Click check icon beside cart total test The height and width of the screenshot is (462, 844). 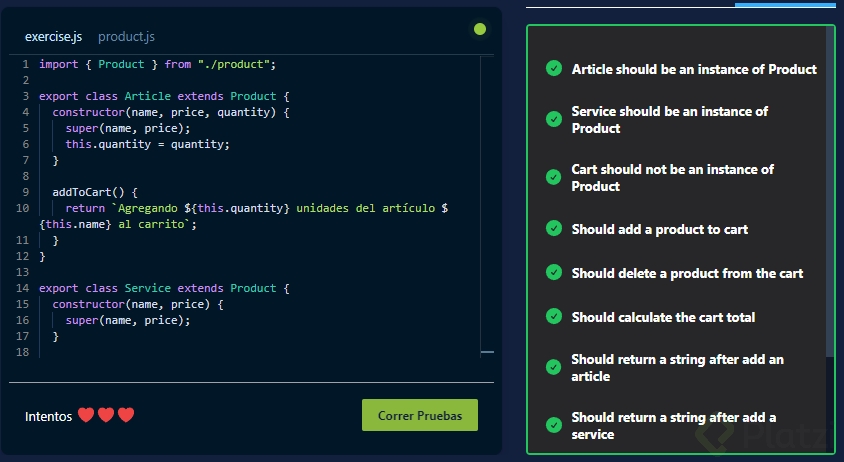554,317
